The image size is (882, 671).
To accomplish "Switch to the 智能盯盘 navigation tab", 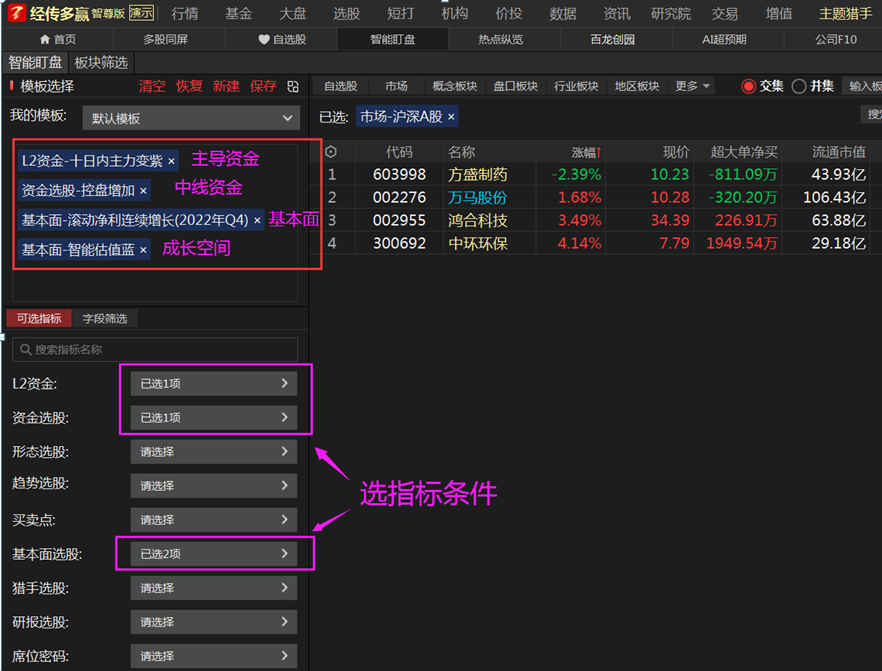I will (x=393, y=39).
